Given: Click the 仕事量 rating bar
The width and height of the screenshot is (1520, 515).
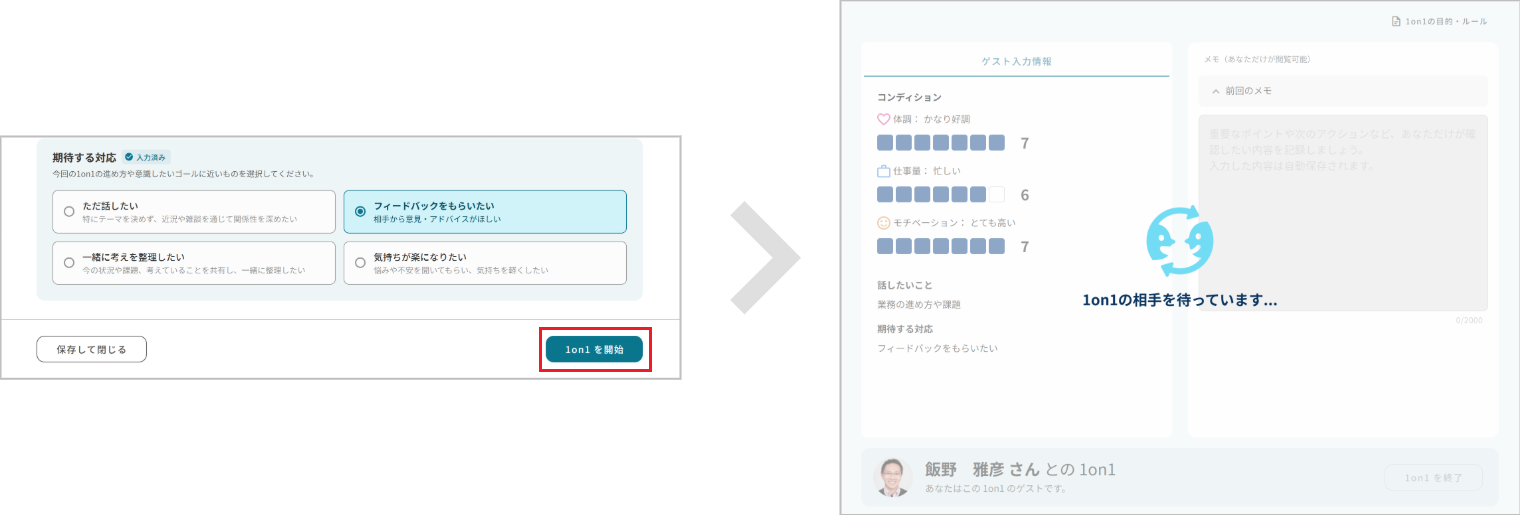Looking at the screenshot, I should click(x=940, y=194).
